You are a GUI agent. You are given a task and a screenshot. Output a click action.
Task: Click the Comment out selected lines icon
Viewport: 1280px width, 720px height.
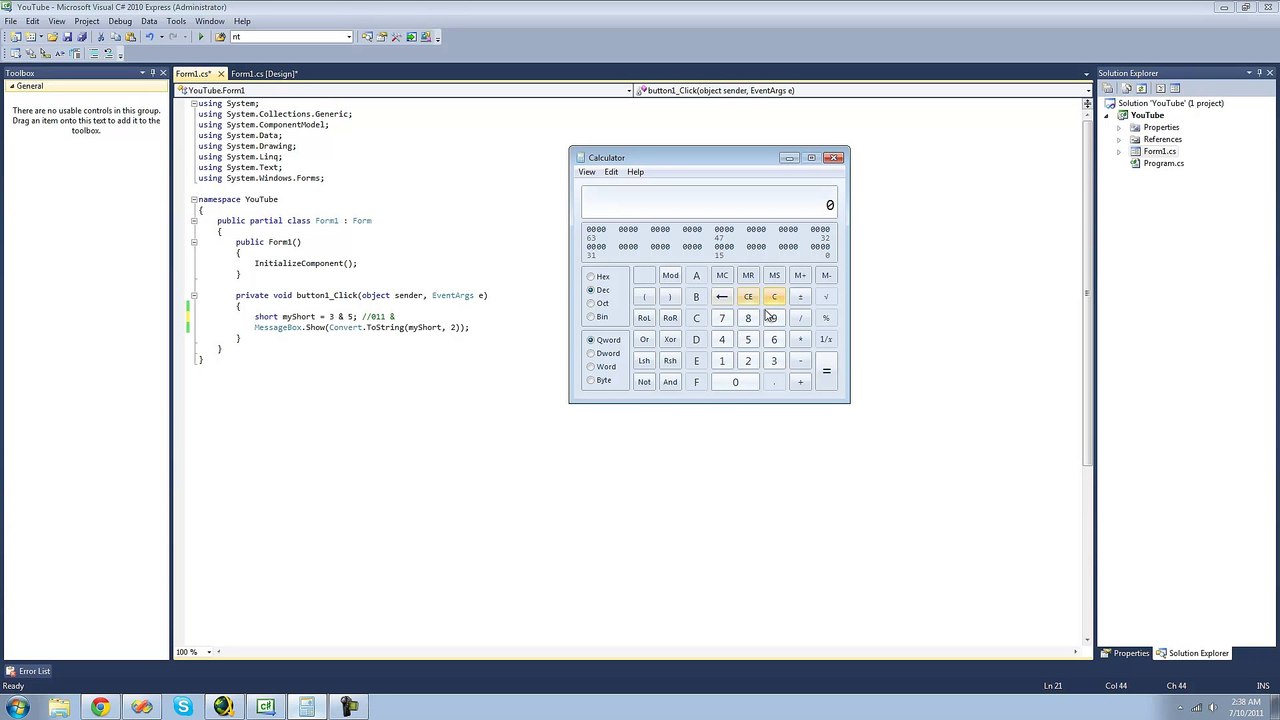coord(94,53)
